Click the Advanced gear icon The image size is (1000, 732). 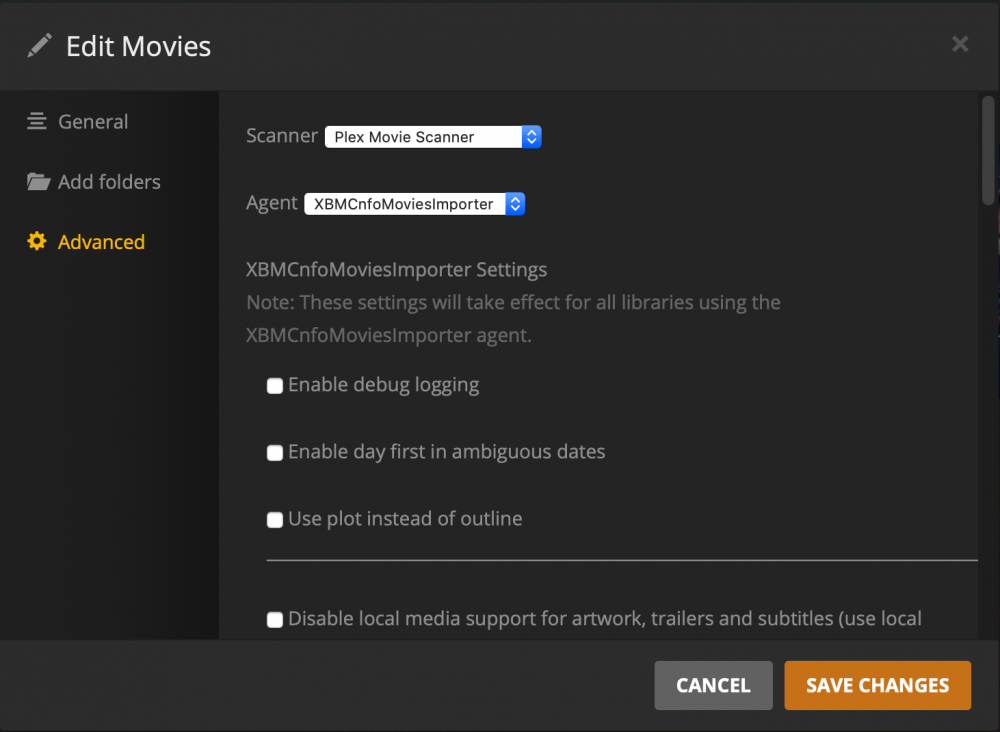(x=37, y=242)
